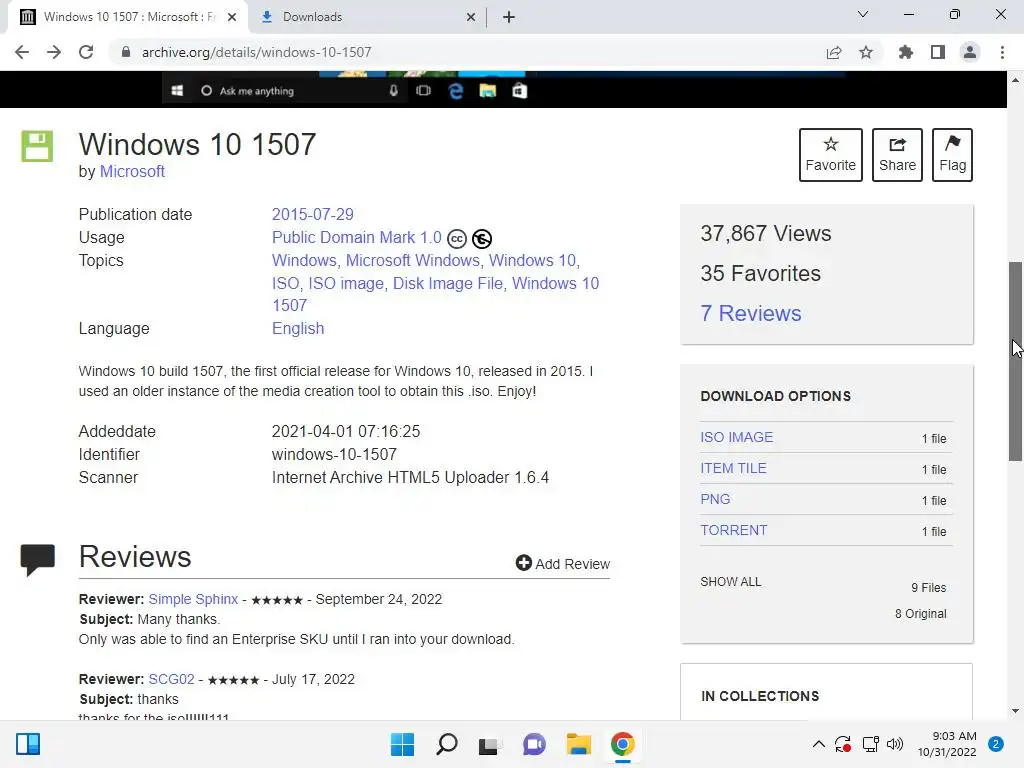Click the Reviews speech bubble icon
The width and height of the screenshot is (1024, 768).
pos(38,560)
